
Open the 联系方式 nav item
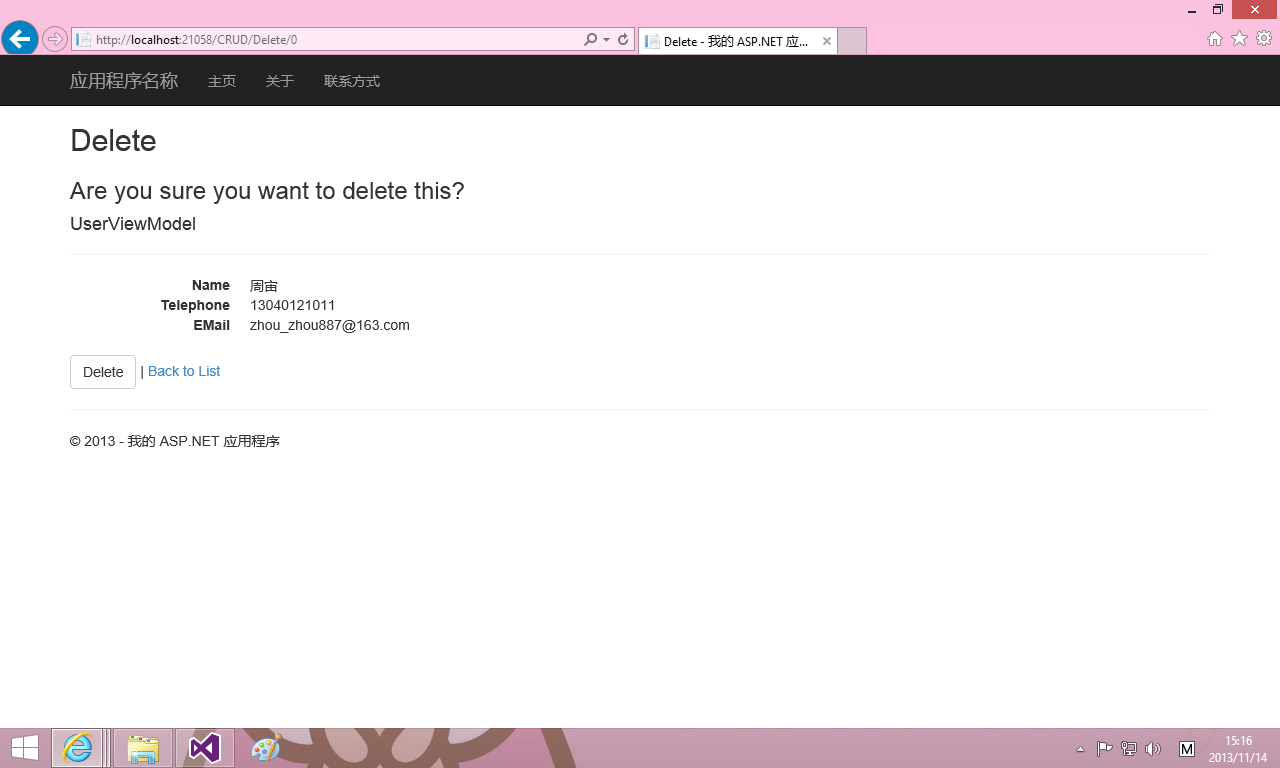click(352, 81)
